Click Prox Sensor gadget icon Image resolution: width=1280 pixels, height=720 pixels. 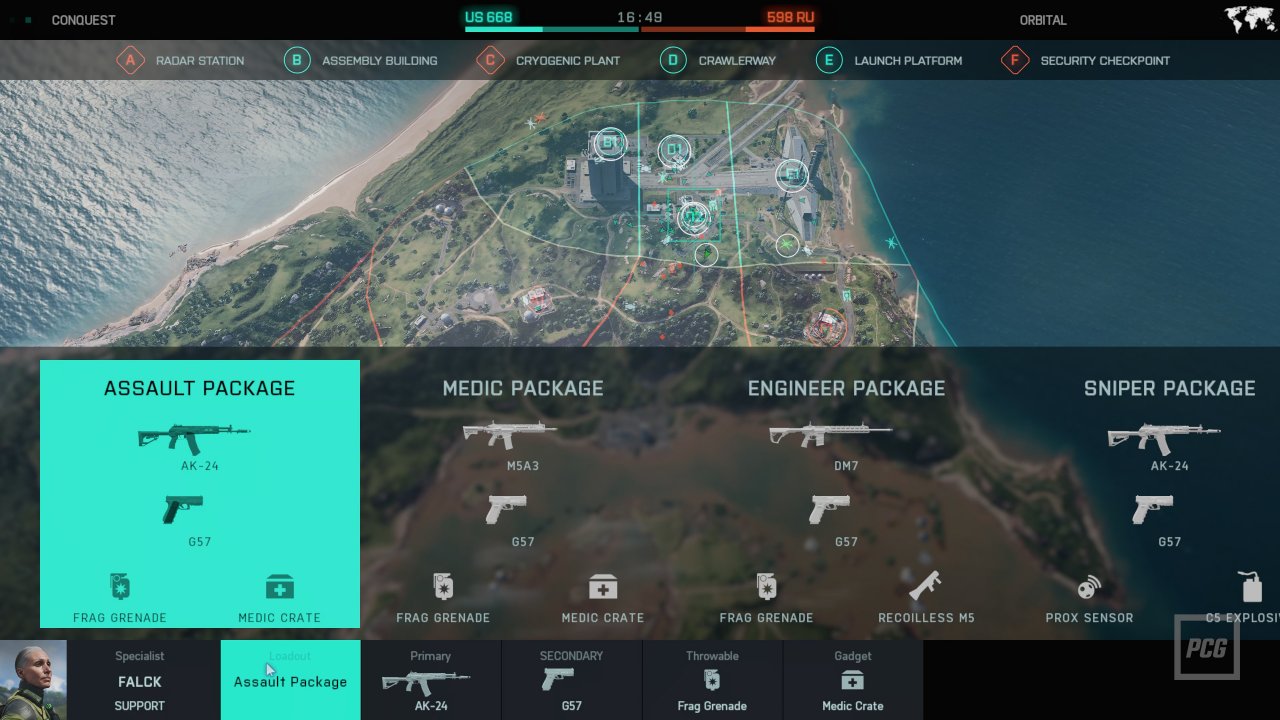[x=1089, y=587]
